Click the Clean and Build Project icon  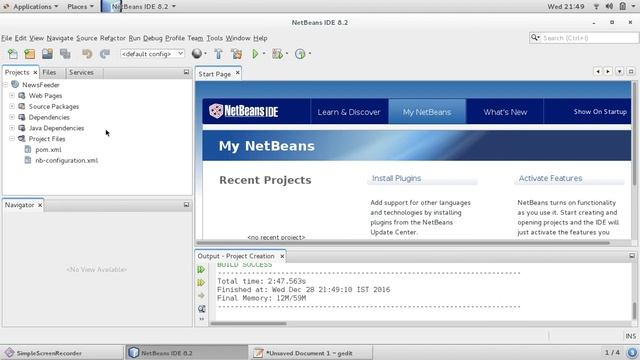(237, 53)
